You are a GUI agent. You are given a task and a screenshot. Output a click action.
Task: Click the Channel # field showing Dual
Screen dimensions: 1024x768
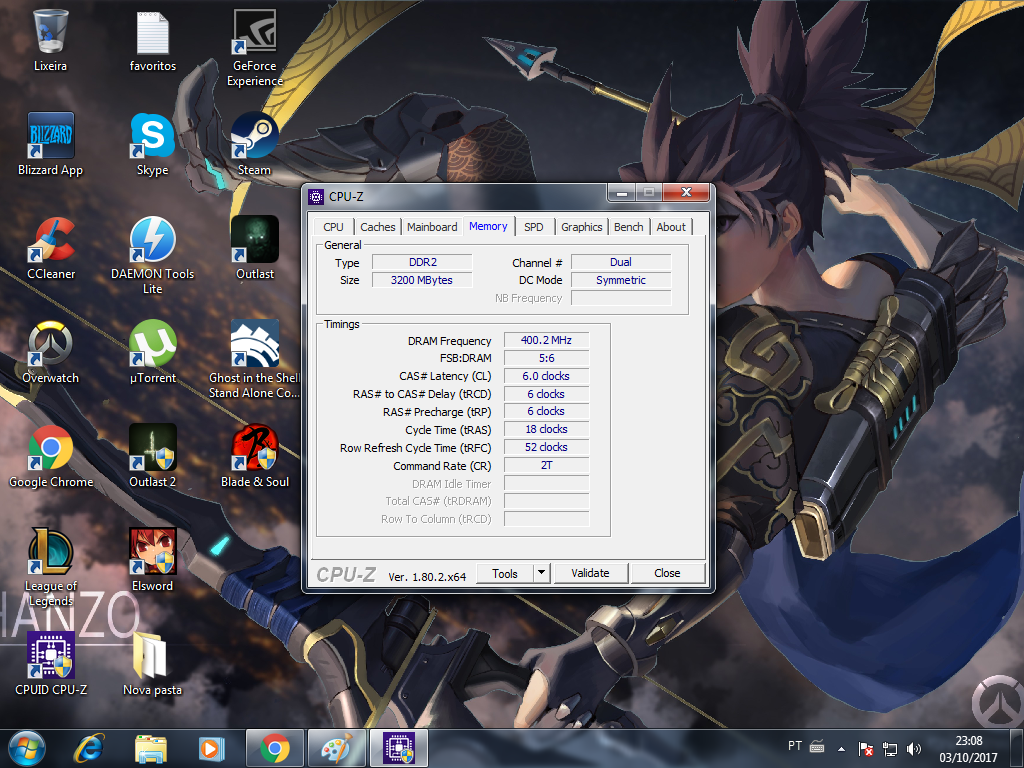[x=620, y=262]
